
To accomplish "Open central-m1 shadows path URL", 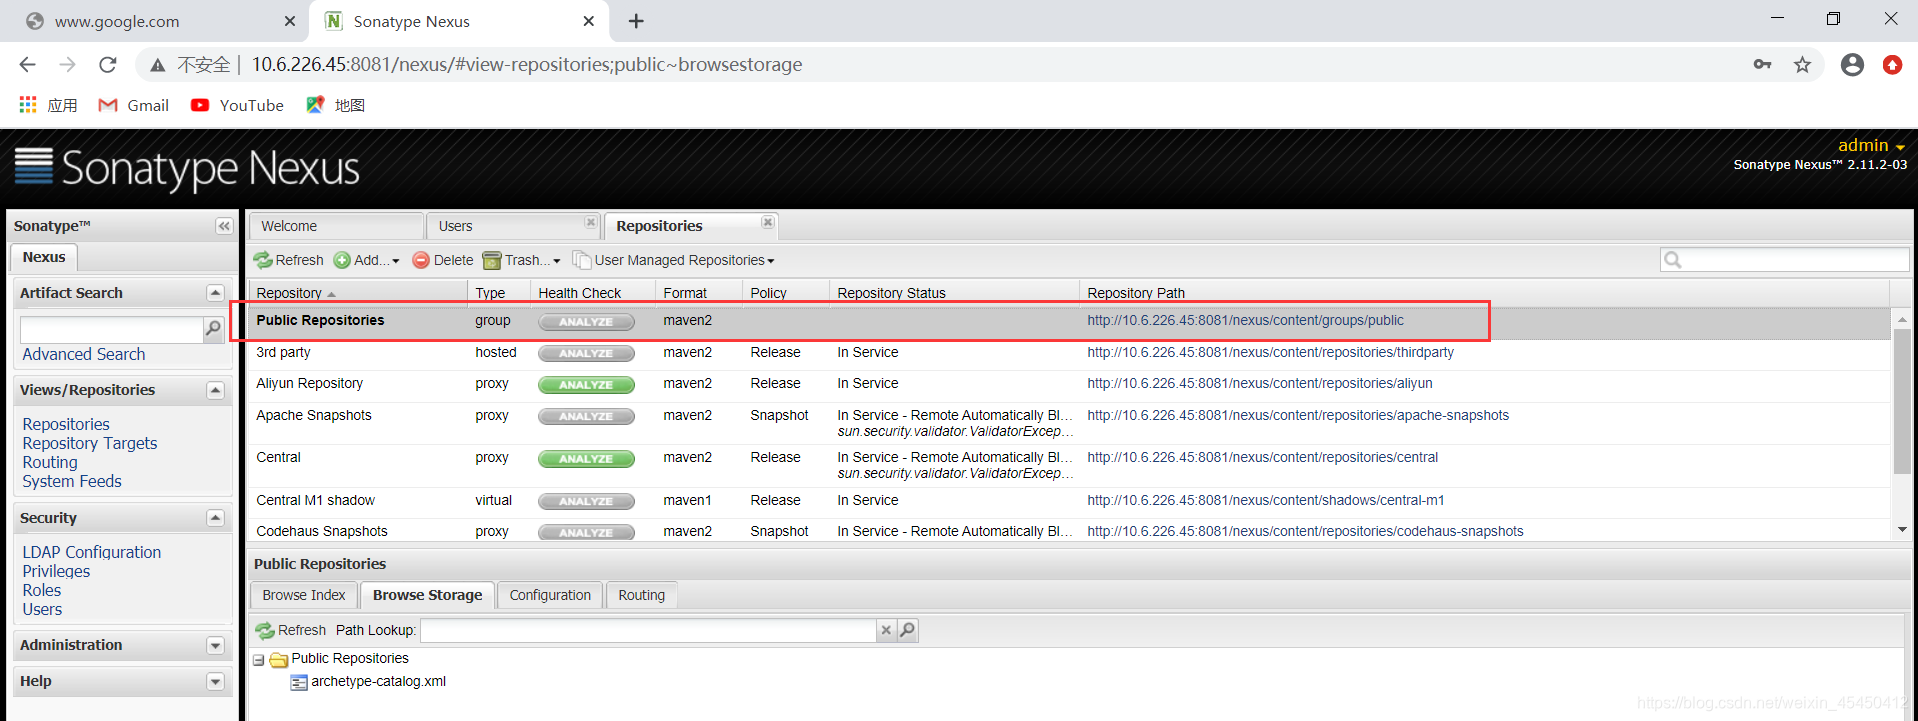I will pyautogui.click(x=1266, y=501).
